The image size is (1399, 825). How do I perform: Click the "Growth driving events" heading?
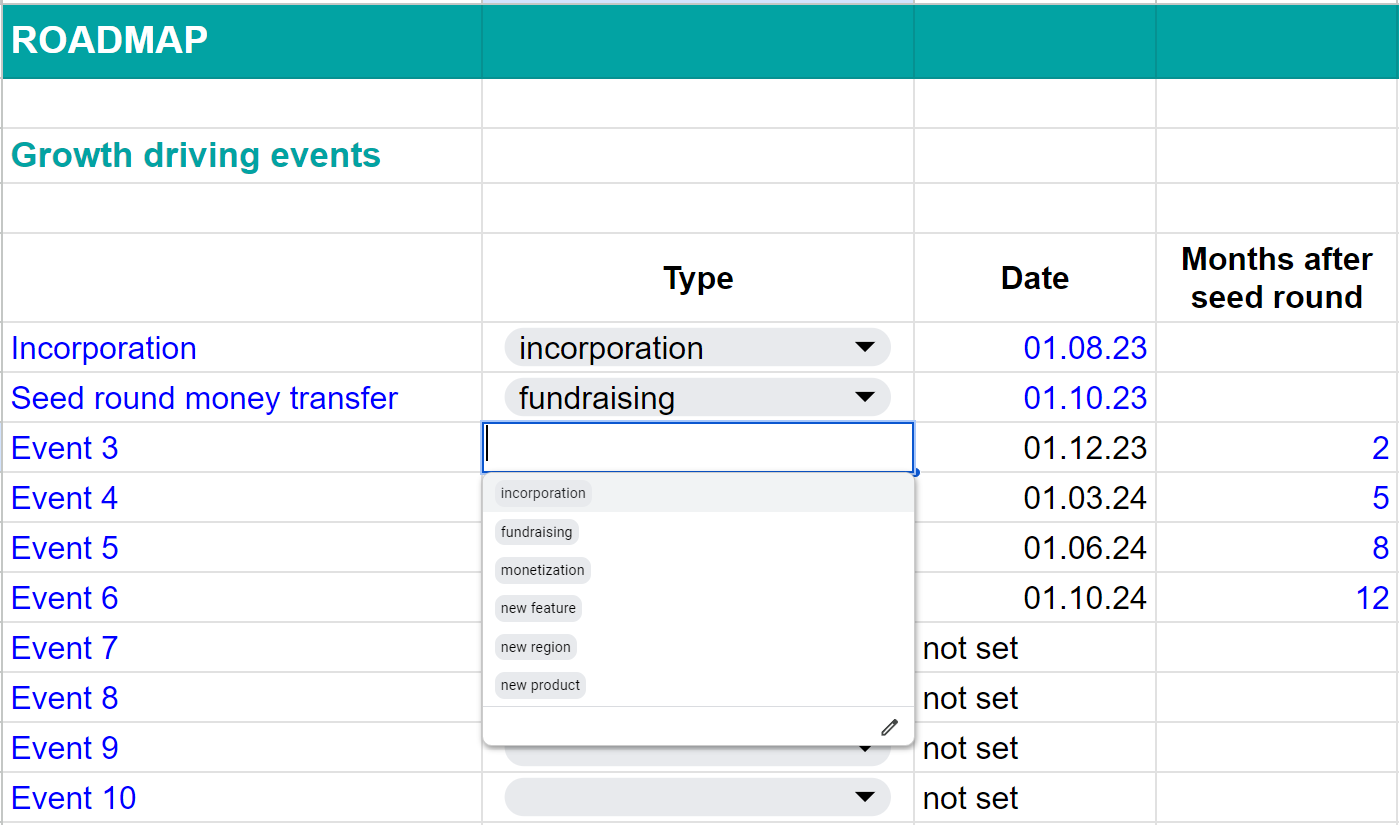[195, 155]
